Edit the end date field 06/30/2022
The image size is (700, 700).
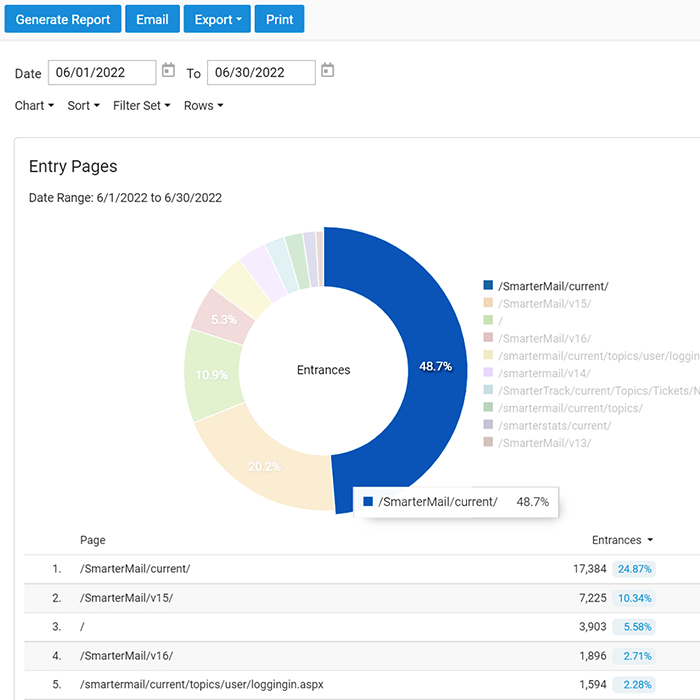click(261, 72)
